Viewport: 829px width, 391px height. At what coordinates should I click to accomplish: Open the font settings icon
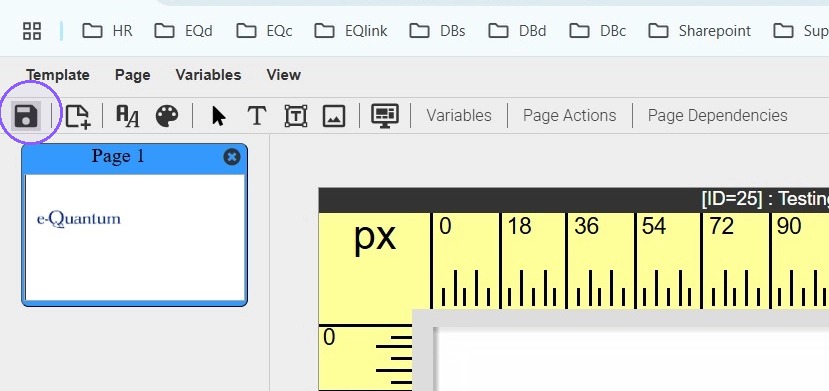[127, 116]
